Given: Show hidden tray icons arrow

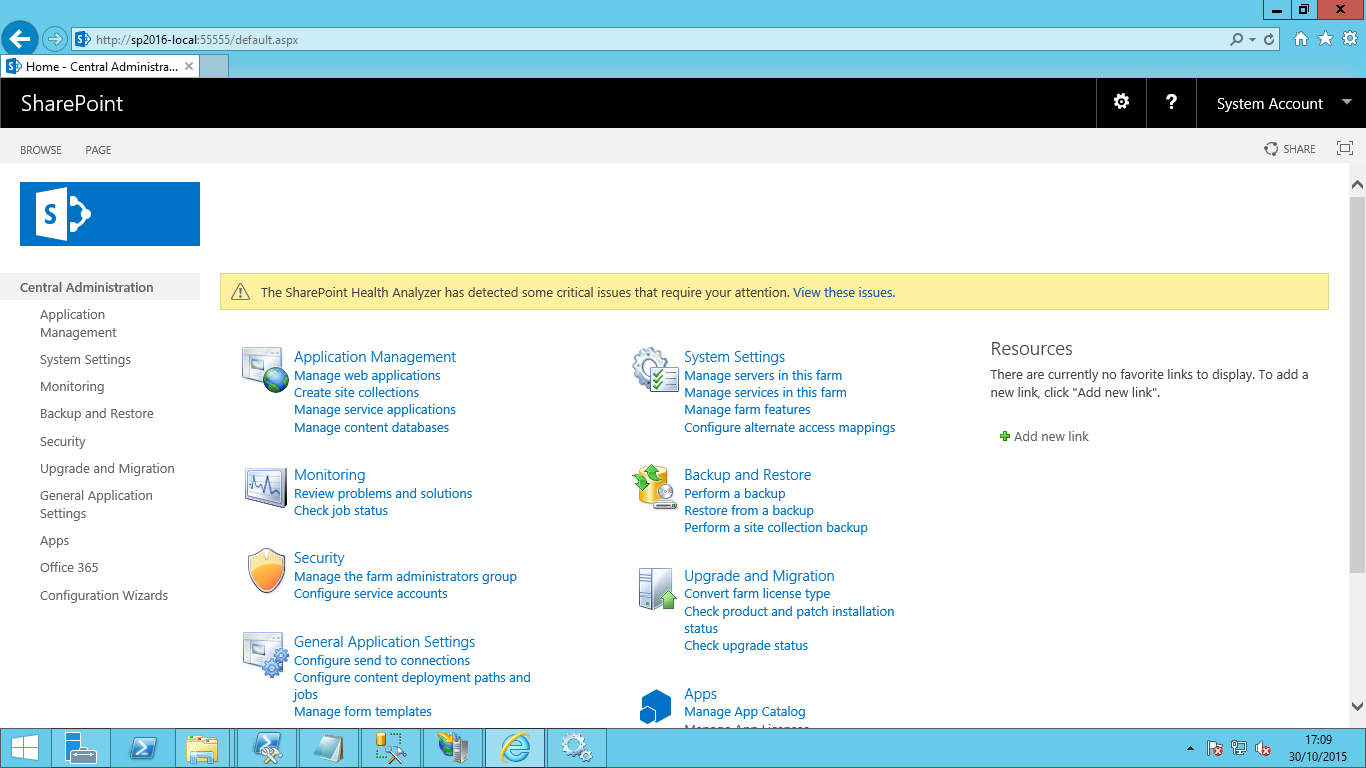Looking at the screenshot, I should pos(1190,748).
